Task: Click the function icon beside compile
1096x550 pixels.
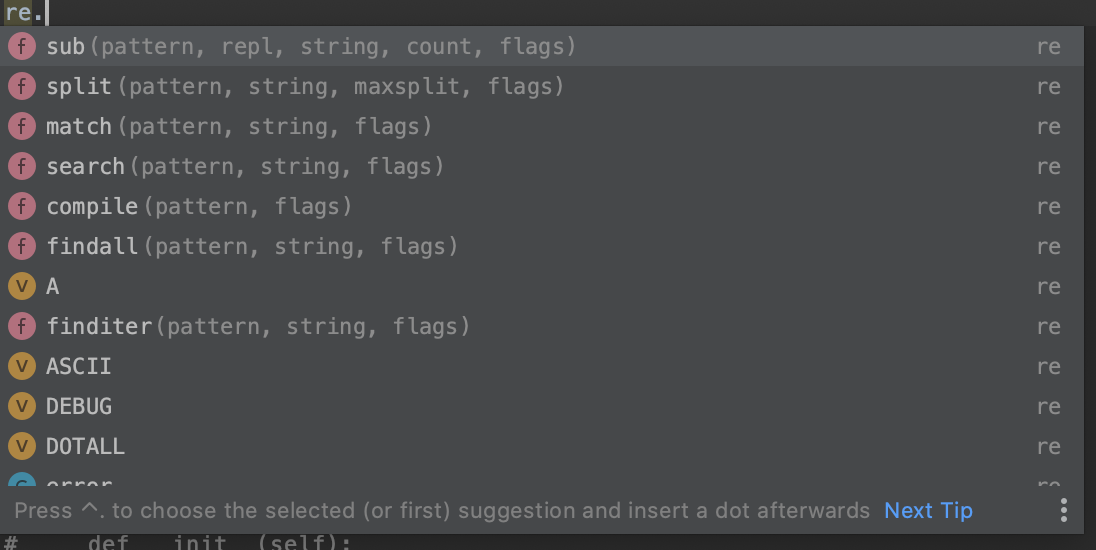Action: coord(21,207)
